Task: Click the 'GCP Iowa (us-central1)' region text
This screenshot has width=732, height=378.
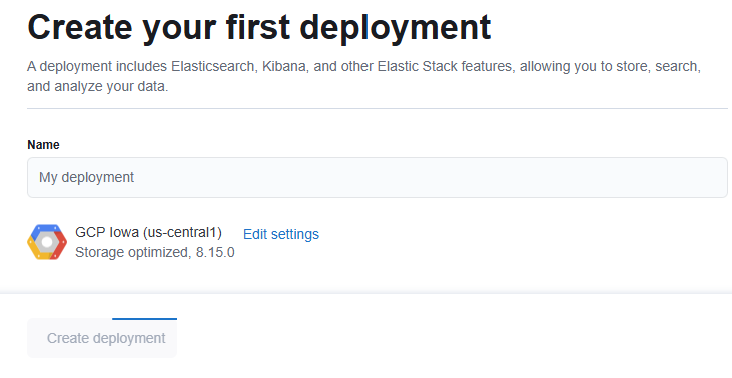Action: point(148,232)
